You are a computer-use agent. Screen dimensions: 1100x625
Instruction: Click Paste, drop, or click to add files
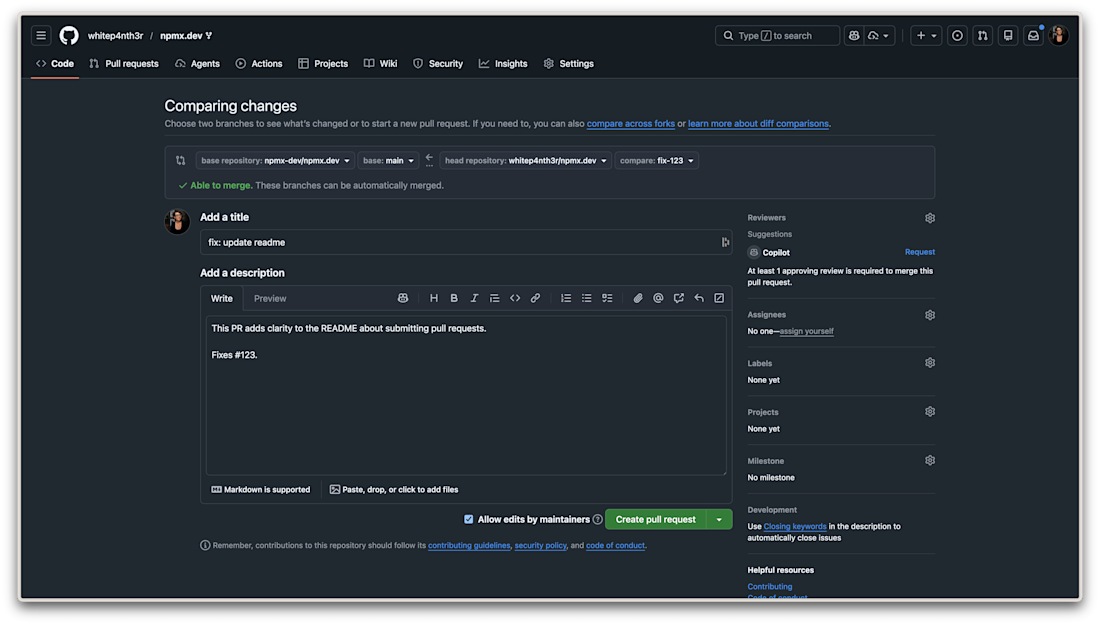[x=394, y=490]
